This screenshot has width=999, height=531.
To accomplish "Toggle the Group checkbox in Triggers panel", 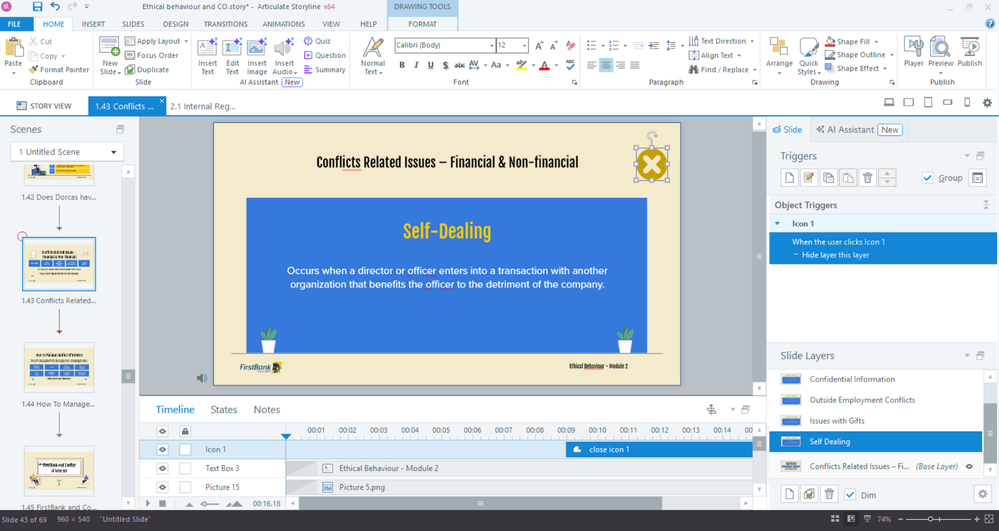I will (x=927, y=178).
